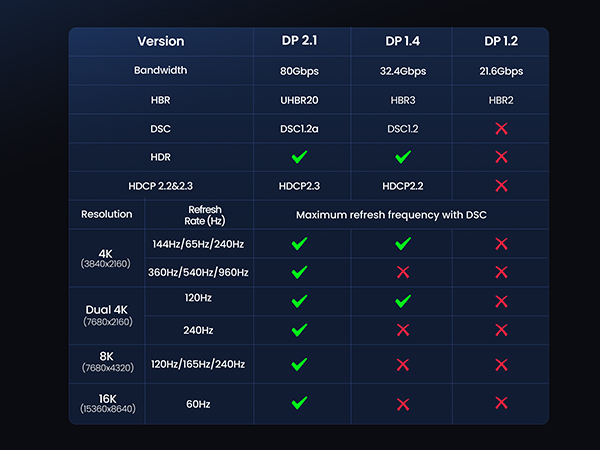
Task: Click the 144Hz/65Hz/240Hz refresh rate cell
Action: (x=198, y=244)
